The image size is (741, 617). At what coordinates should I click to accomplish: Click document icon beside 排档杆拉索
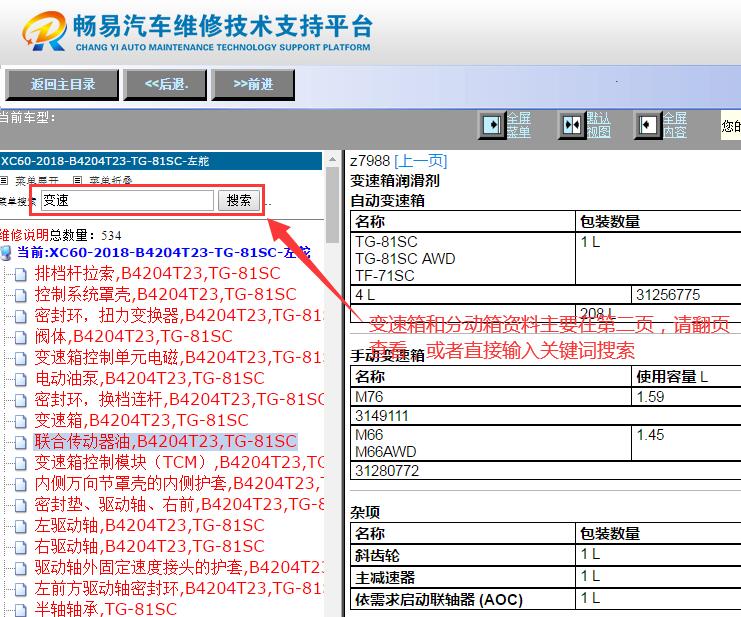pyautogui.click(x=20, y=274)
